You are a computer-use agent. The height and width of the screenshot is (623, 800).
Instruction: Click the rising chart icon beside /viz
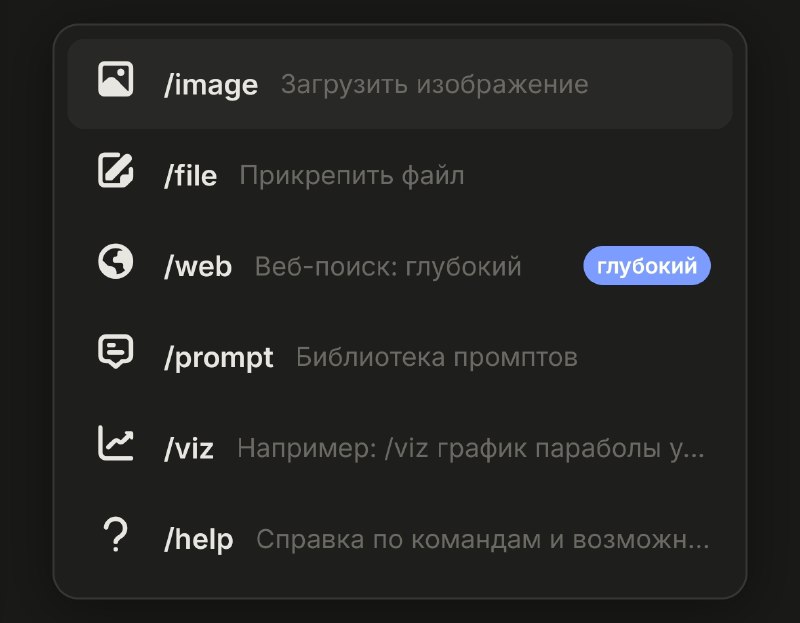pos(116,444)
